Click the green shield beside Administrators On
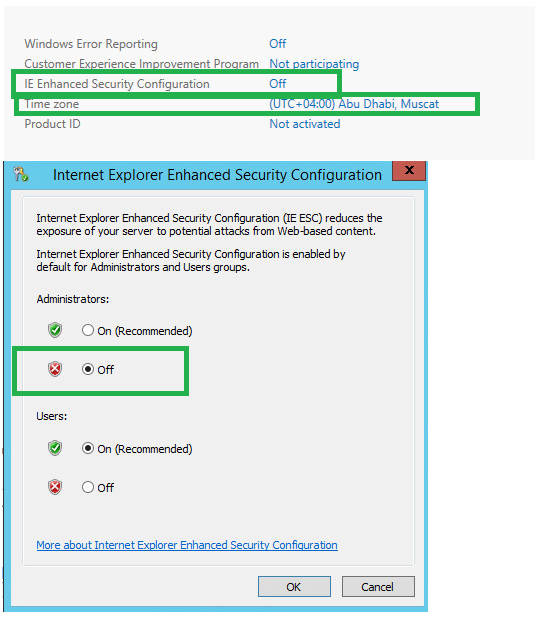Image resolution: width=535 pixels, height=619 pixels. [x=55, y=330]
